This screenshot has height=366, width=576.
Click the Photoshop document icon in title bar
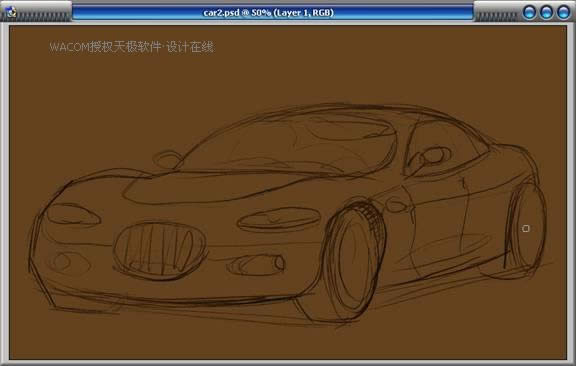11,12
